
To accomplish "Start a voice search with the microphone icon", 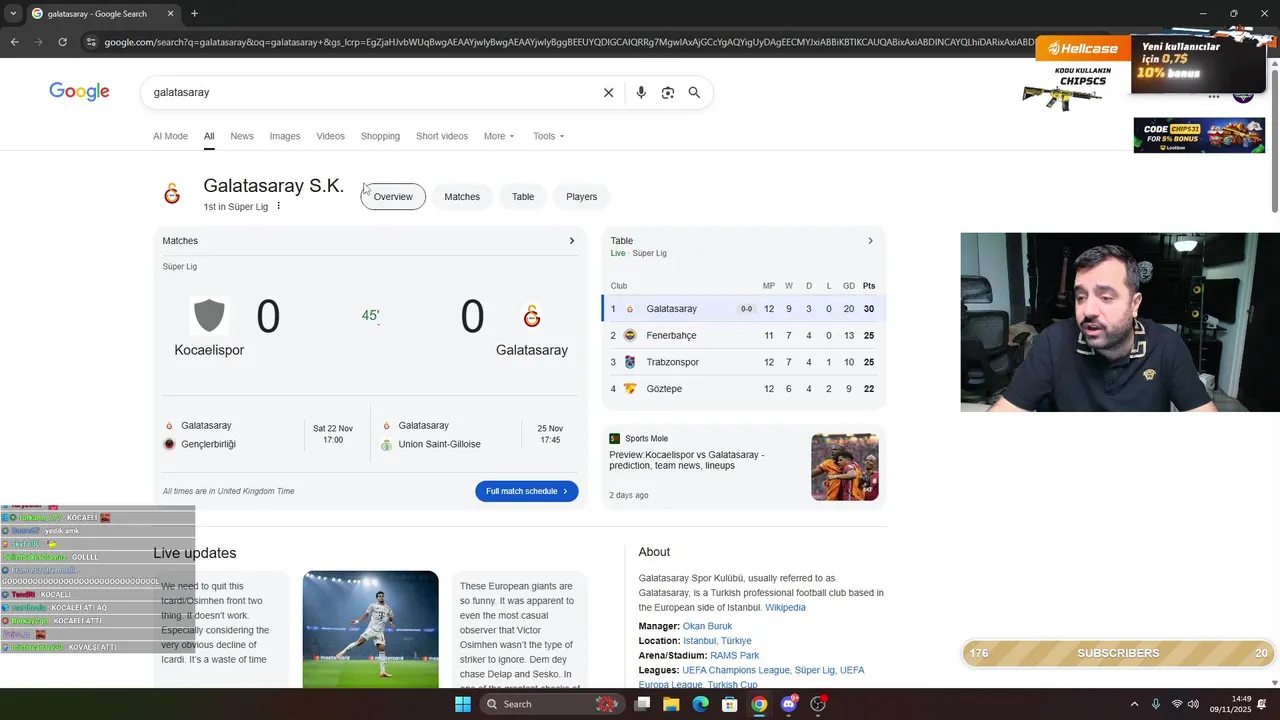I will tap(641, 92).
